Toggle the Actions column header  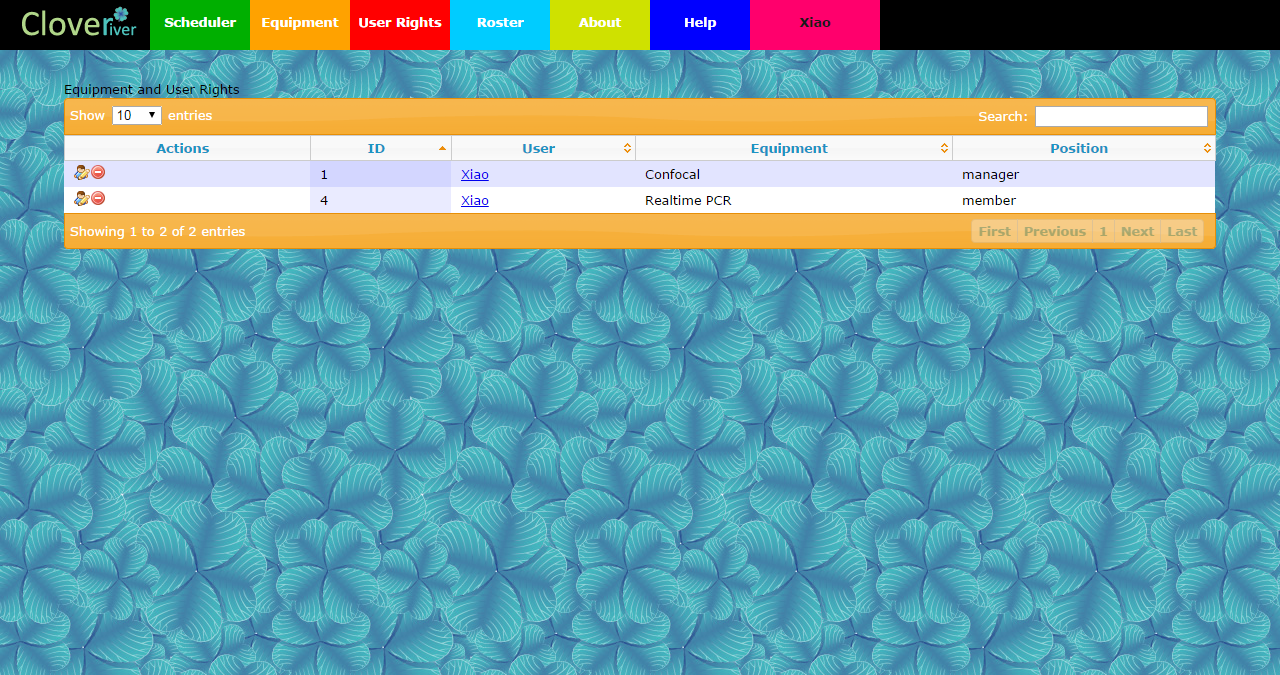click(x=183, y=147)
